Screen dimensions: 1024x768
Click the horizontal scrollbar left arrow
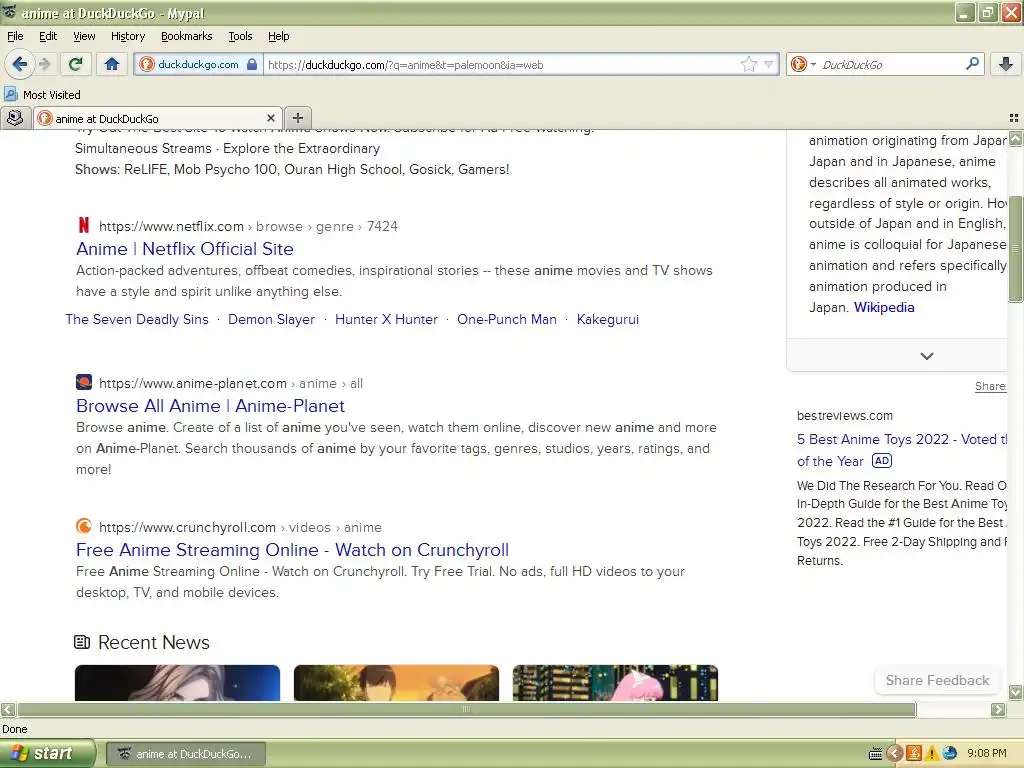[x=8, y=709]
